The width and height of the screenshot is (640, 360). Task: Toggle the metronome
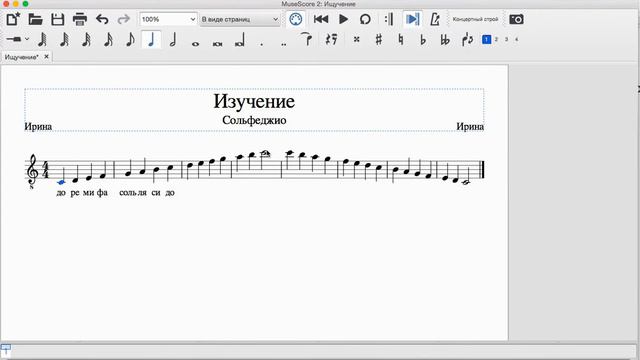point(435,19)
